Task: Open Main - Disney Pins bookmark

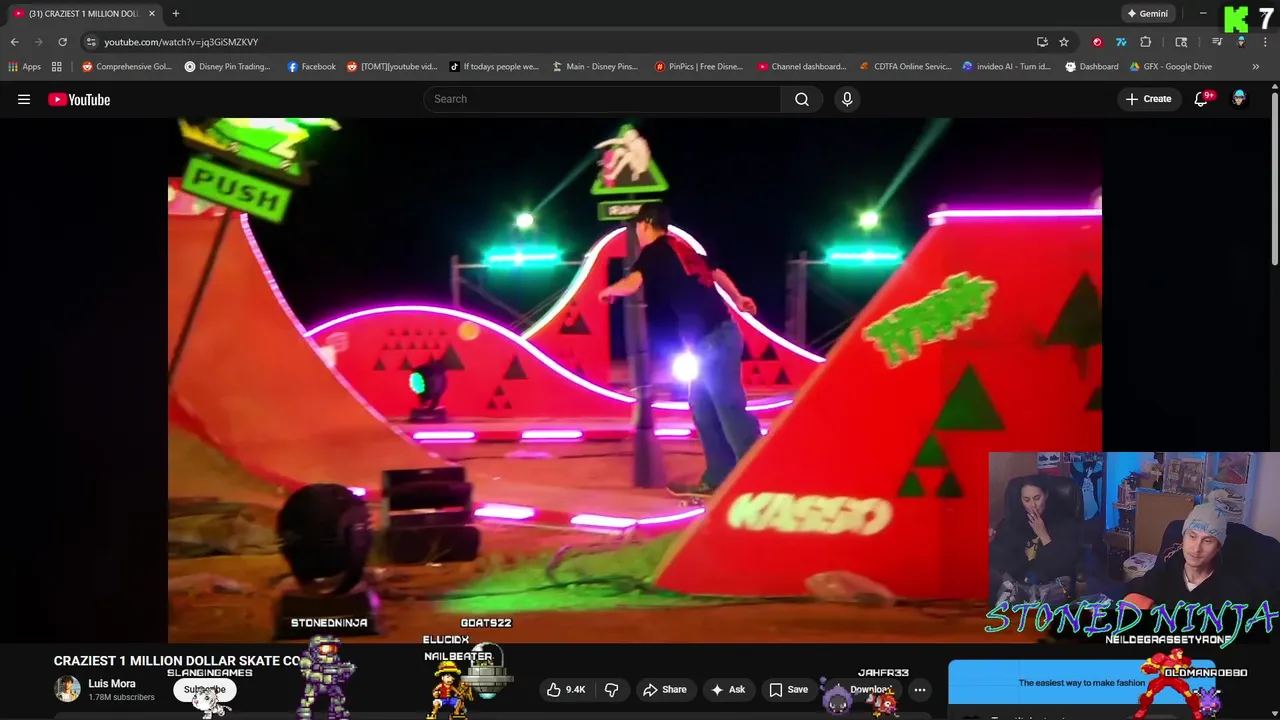Action: click(595, 67)
